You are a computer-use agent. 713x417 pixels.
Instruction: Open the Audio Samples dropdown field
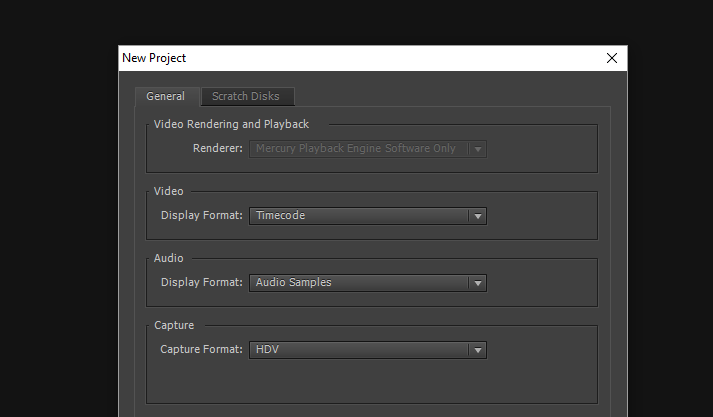(358, 283)
